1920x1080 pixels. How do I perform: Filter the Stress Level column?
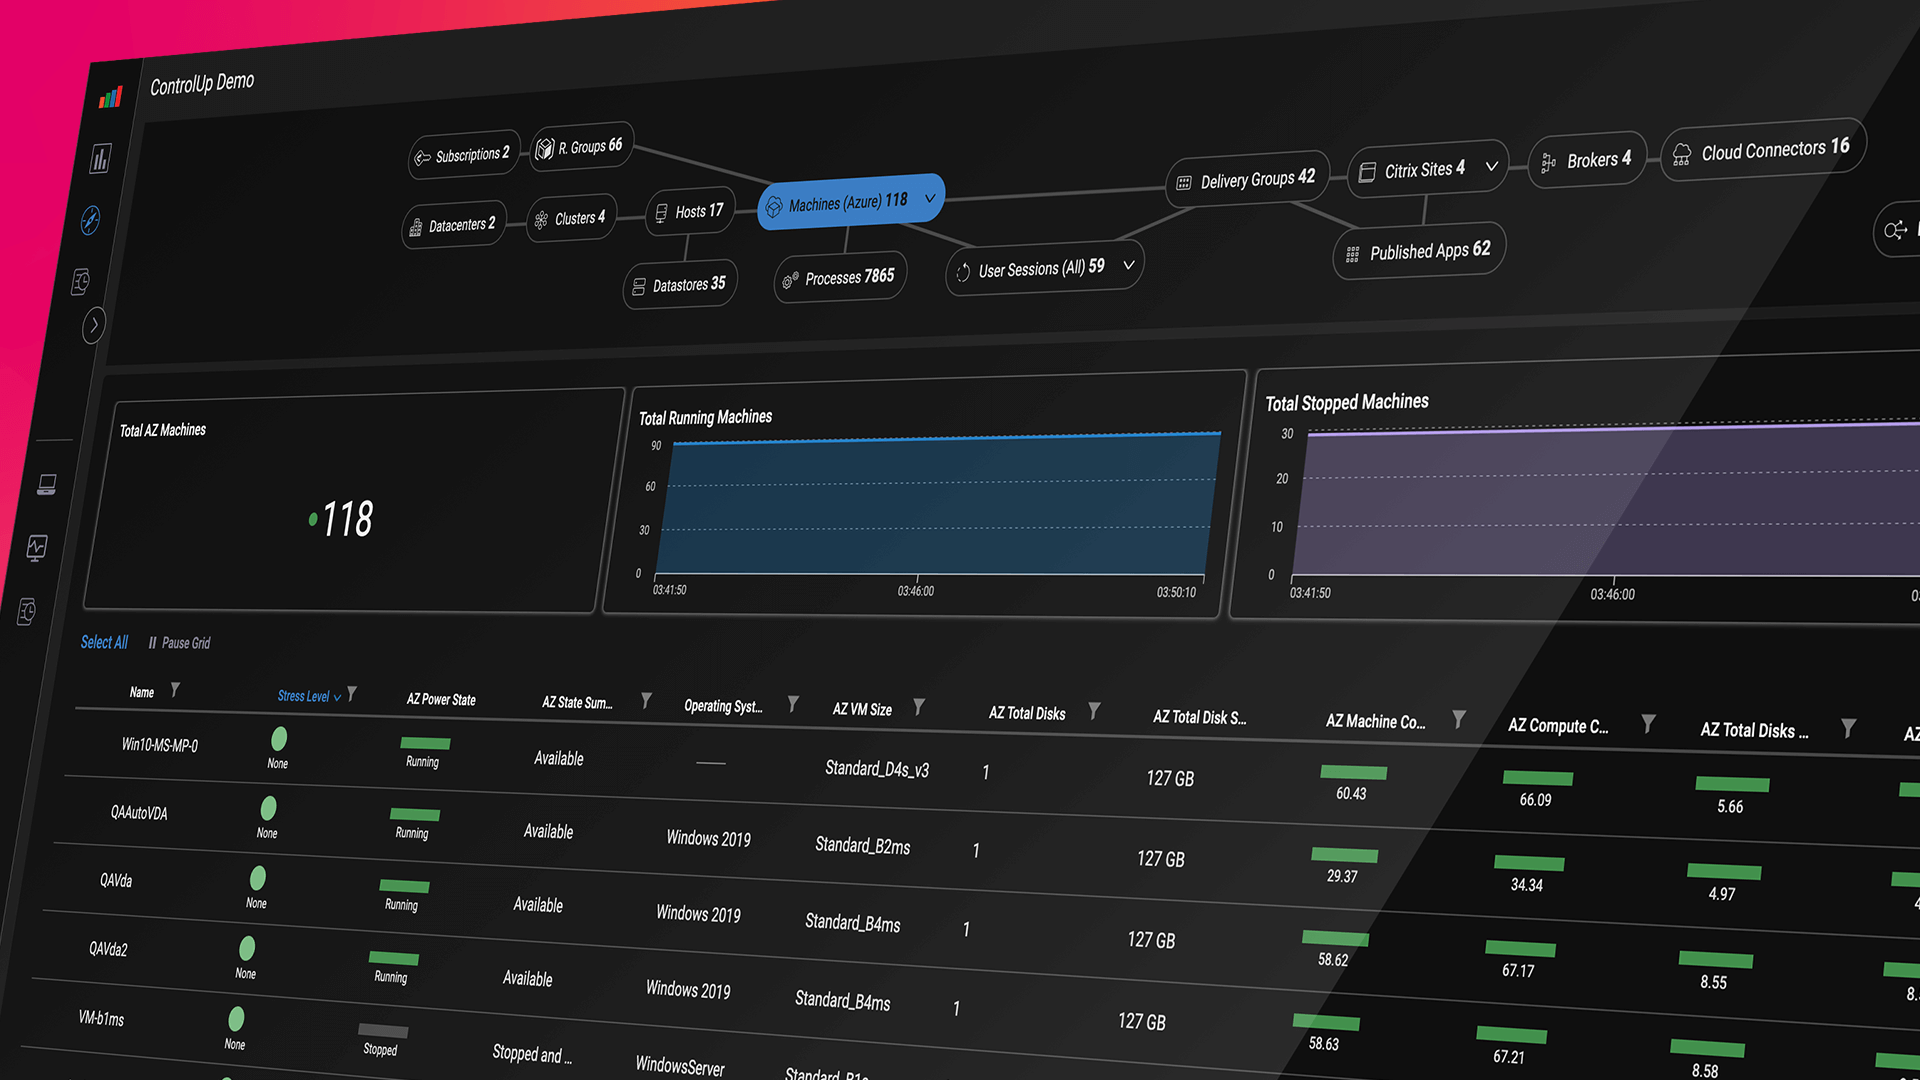click(x=352, y=693)
